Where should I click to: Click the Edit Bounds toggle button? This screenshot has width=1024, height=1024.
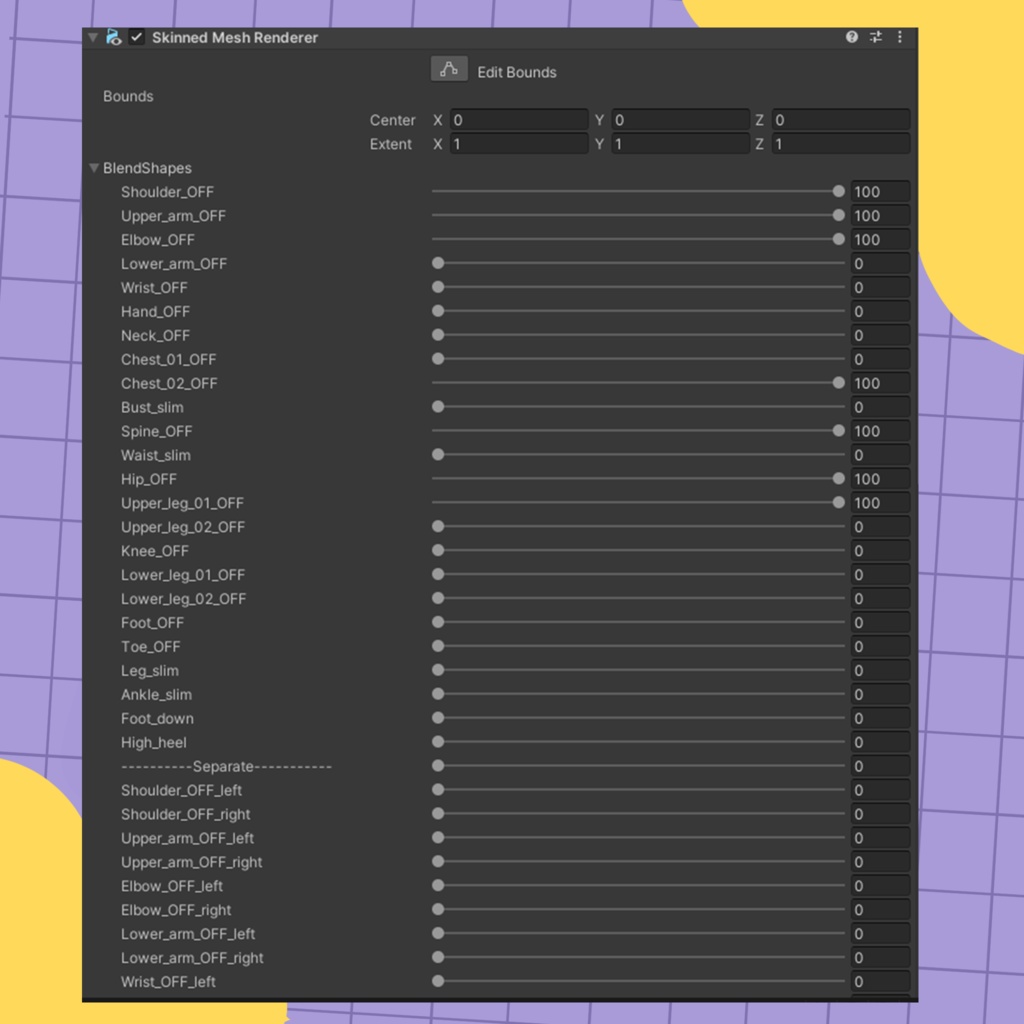[x=449, y=69]
